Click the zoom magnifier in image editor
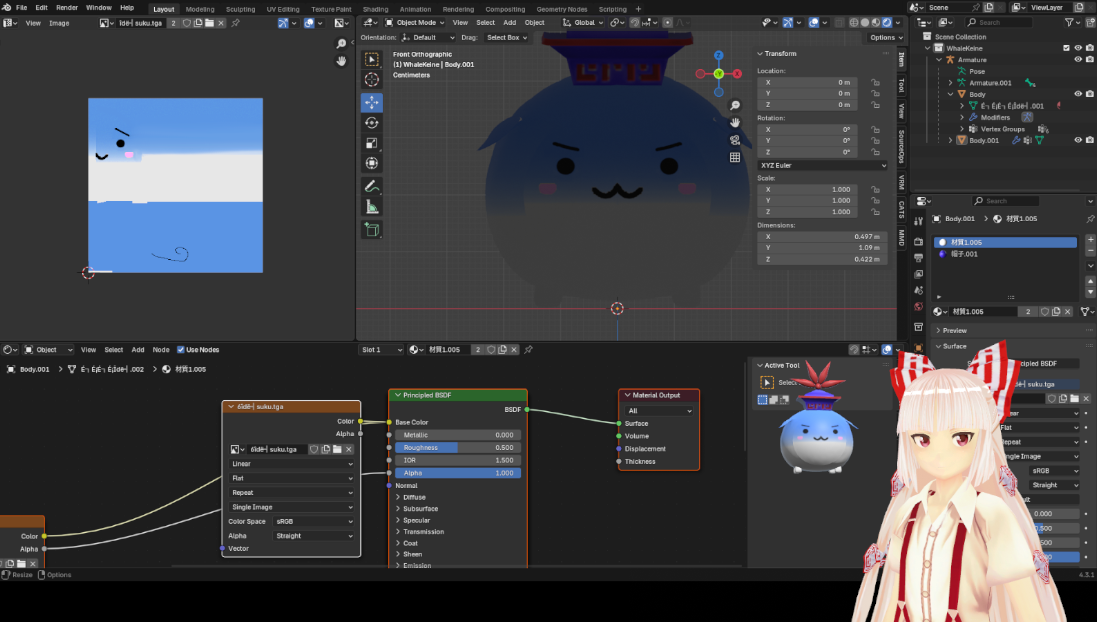The image size is (1097, 622). pos(341,44)
